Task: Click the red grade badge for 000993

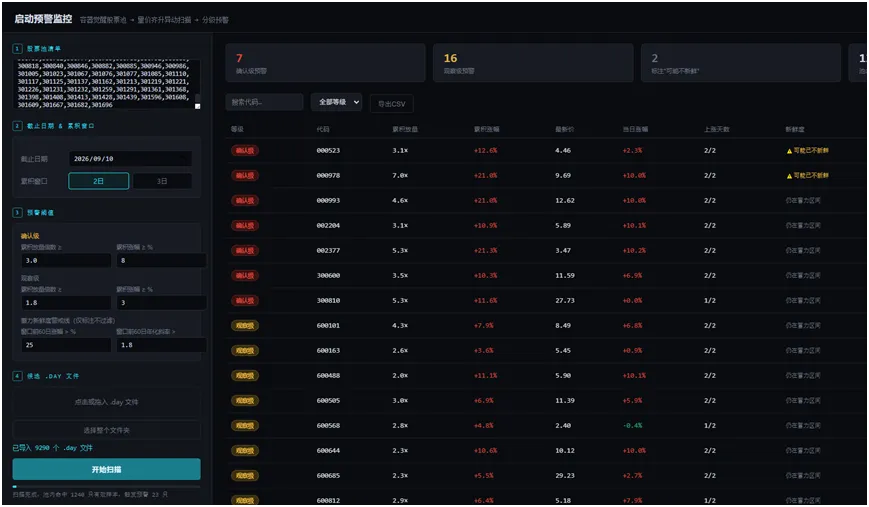Action: [x=245, y=201]
